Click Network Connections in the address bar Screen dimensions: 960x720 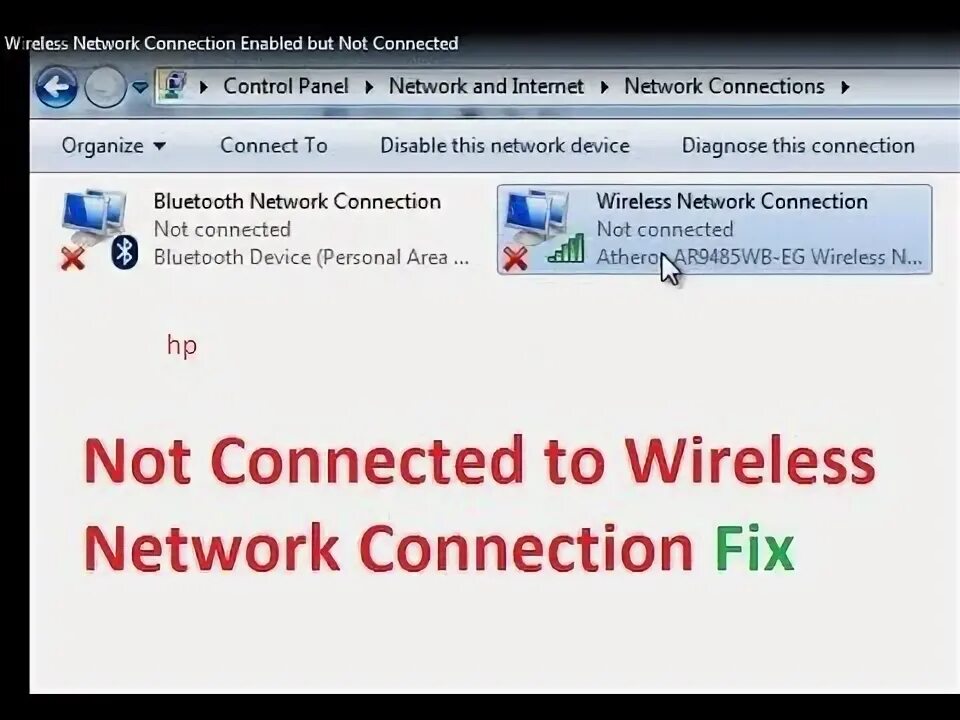pos(724,86)
